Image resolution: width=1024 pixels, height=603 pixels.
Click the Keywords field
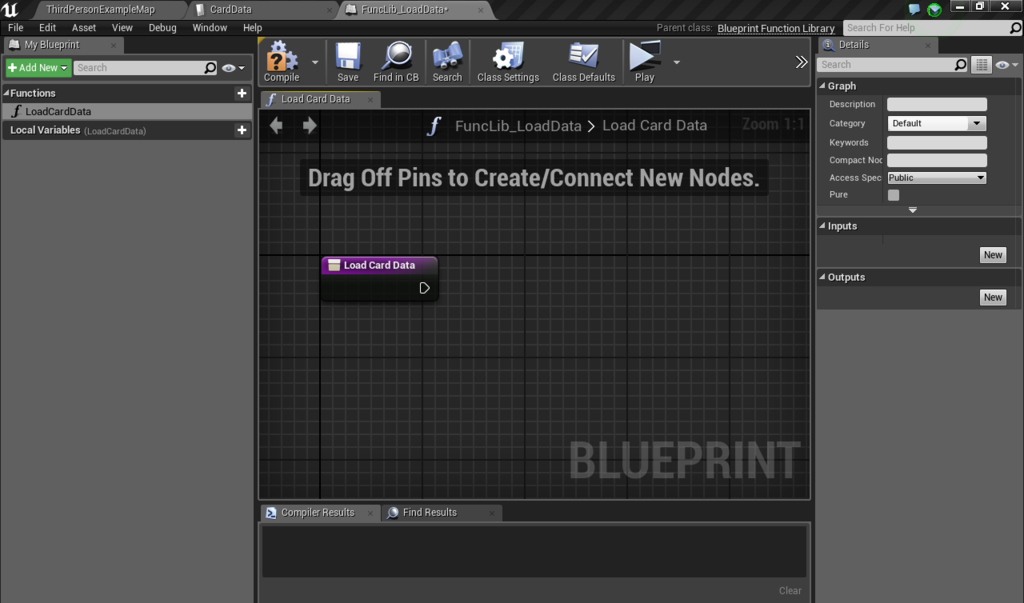[x=937, y=142]
